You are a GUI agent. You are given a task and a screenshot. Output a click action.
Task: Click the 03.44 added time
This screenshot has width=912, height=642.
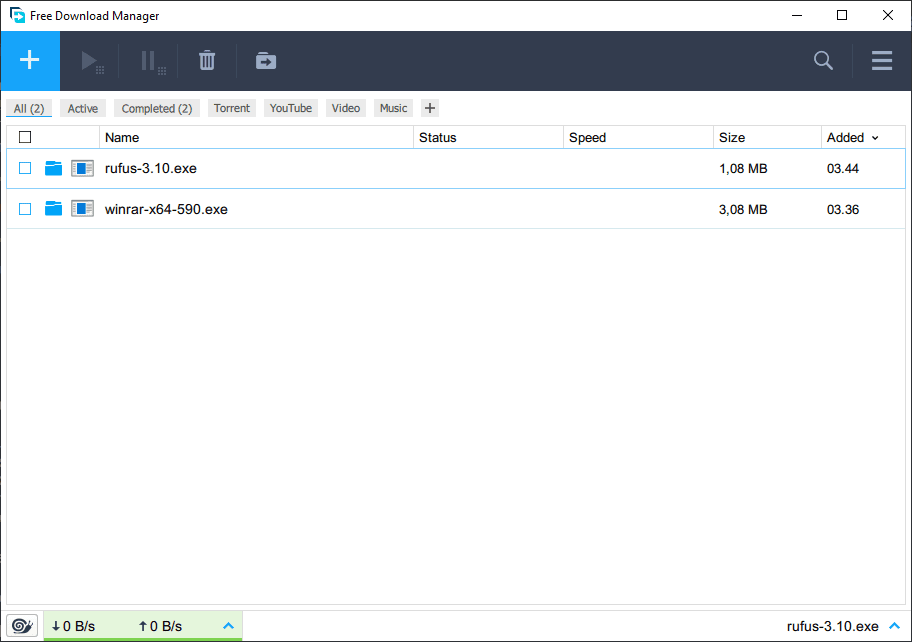coord(843,169)
